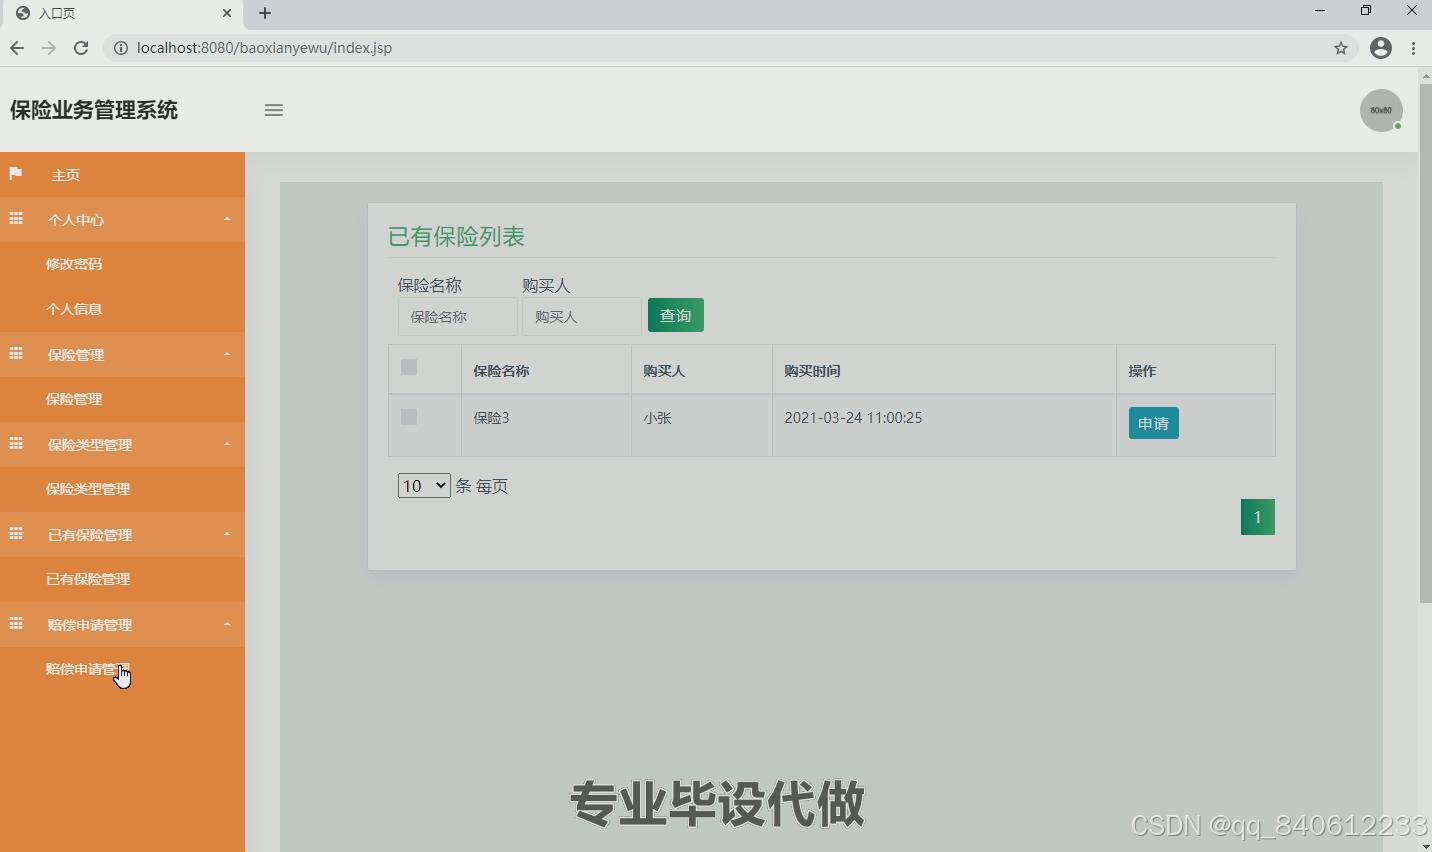Click the green 查询 search button

pos(676,314)
